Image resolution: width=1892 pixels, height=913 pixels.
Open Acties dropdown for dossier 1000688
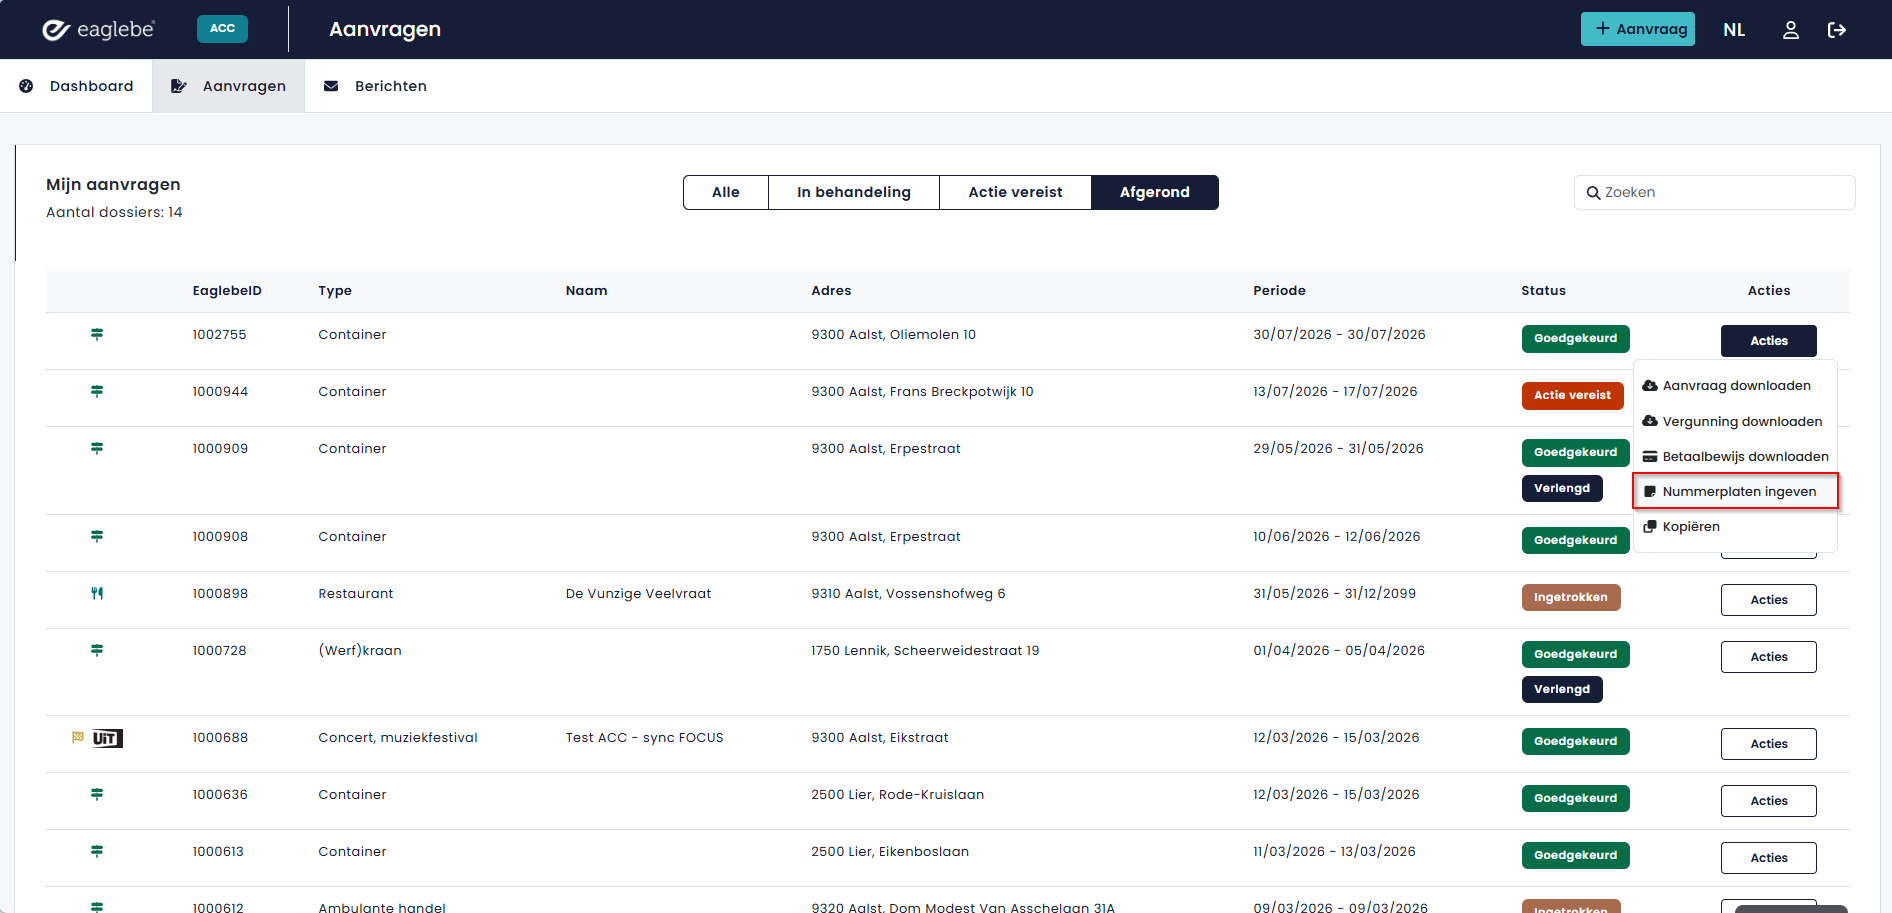click(1768, 744)
